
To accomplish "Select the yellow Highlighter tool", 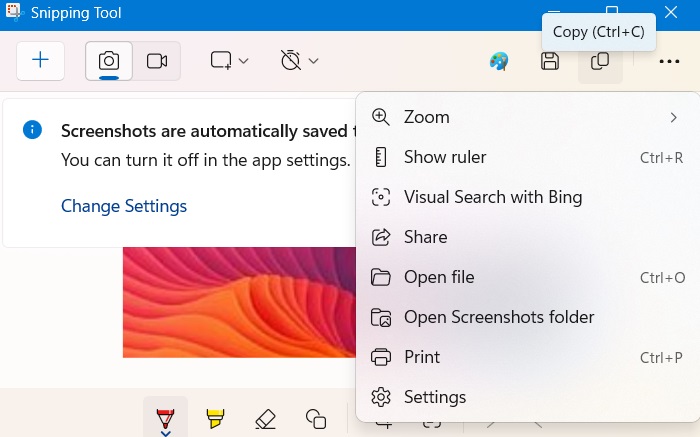I will [x=215, y=419].
